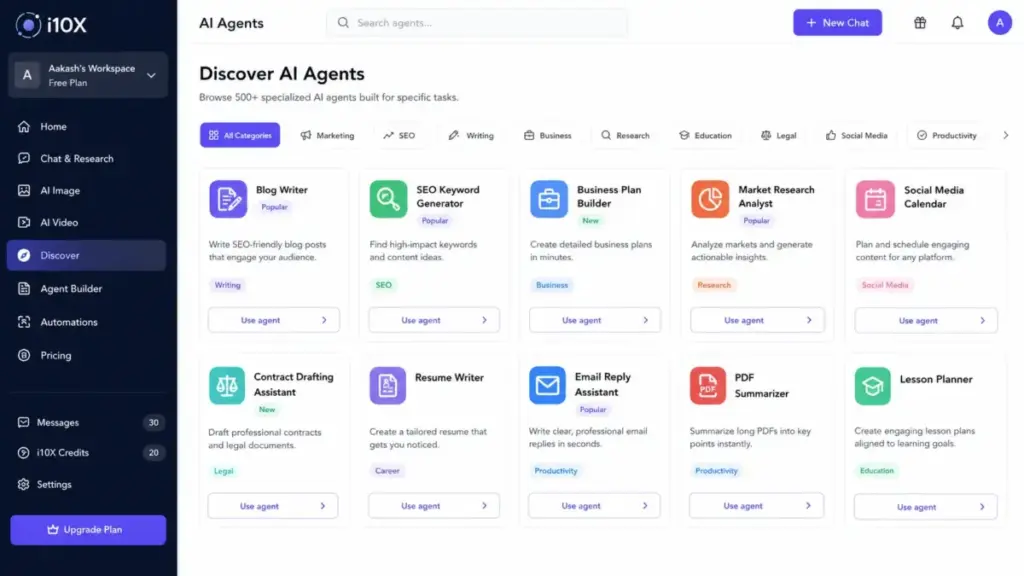Click the arrow on PDF Summarizer's Use agent
1024x576 pixels.
[x=808, y=505]
